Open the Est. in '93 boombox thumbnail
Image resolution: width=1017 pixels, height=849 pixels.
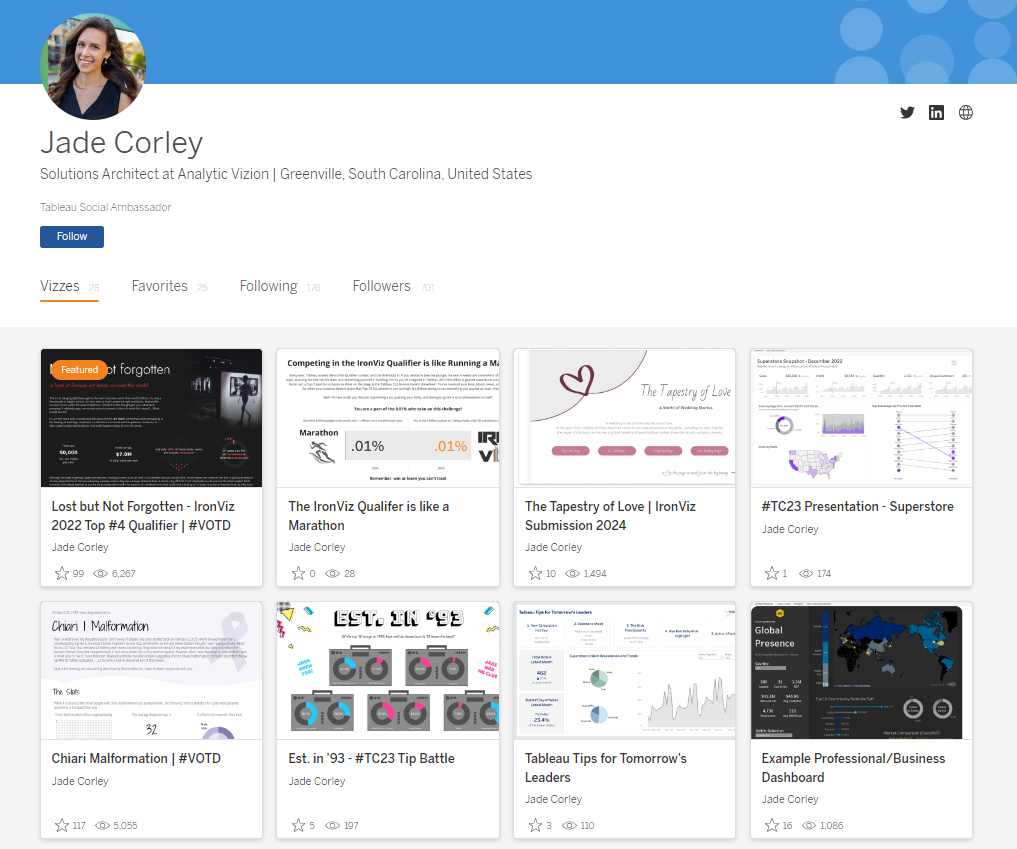click(387, 670)
